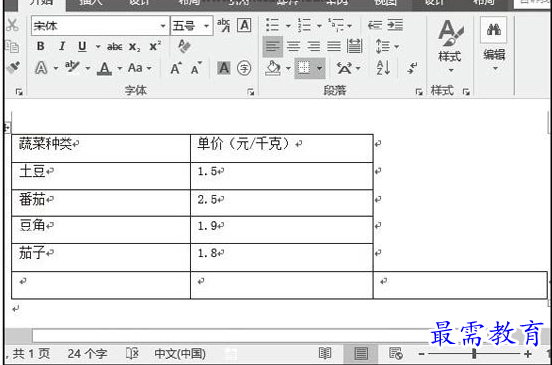Open the Paragraph dialog launcher
Viewport: 552px width, 365px height.
pos(419,92)
